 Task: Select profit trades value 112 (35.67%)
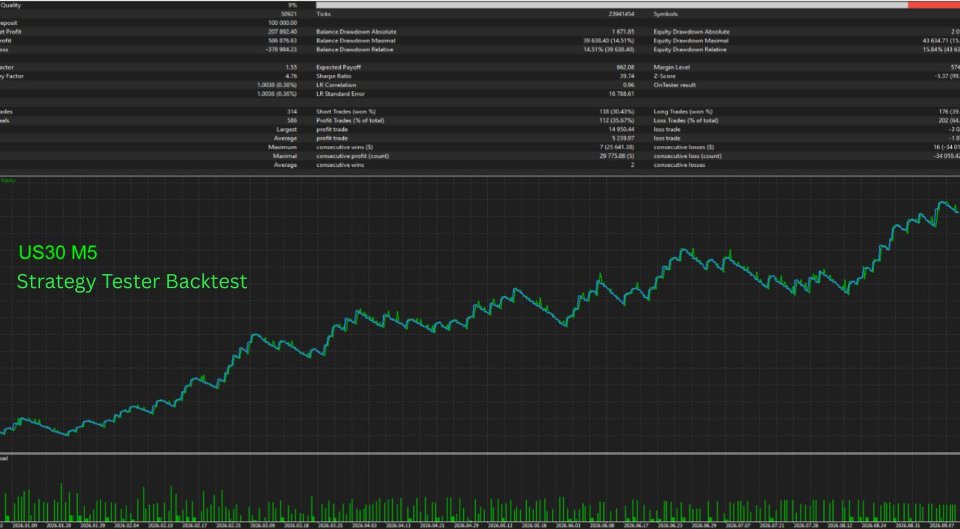click(x=616, y=121)
